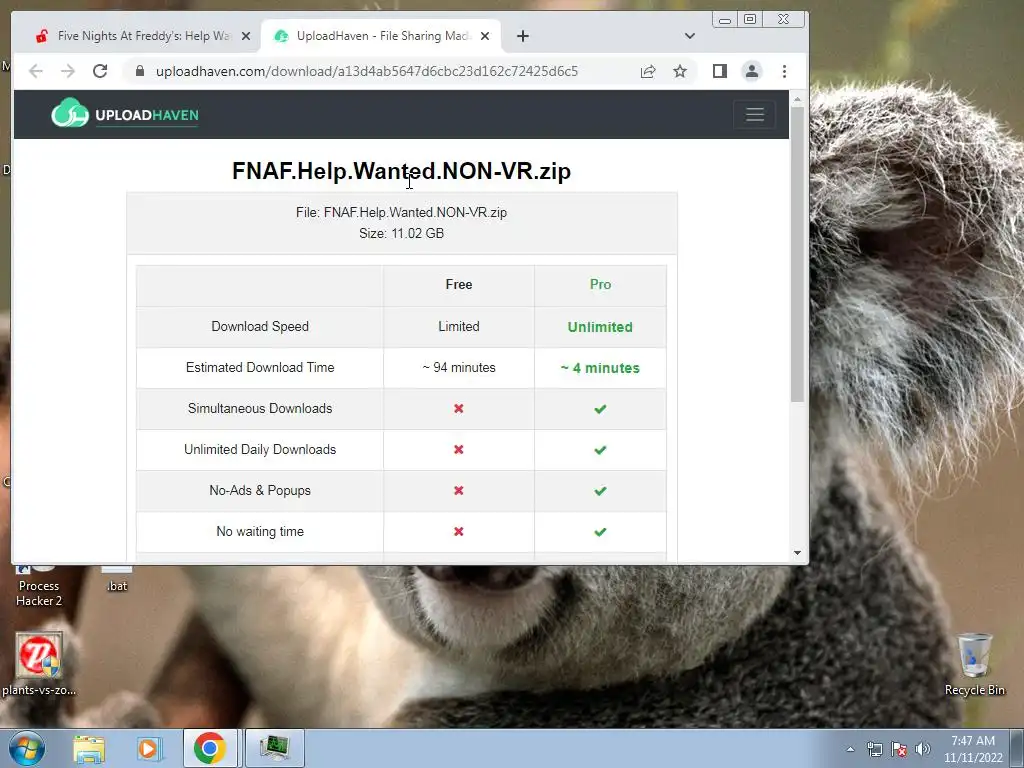This screenshot has height=768, width=1024.
Task: Open Process Hacker taskbar button
Action: click(x=274, y=748)
